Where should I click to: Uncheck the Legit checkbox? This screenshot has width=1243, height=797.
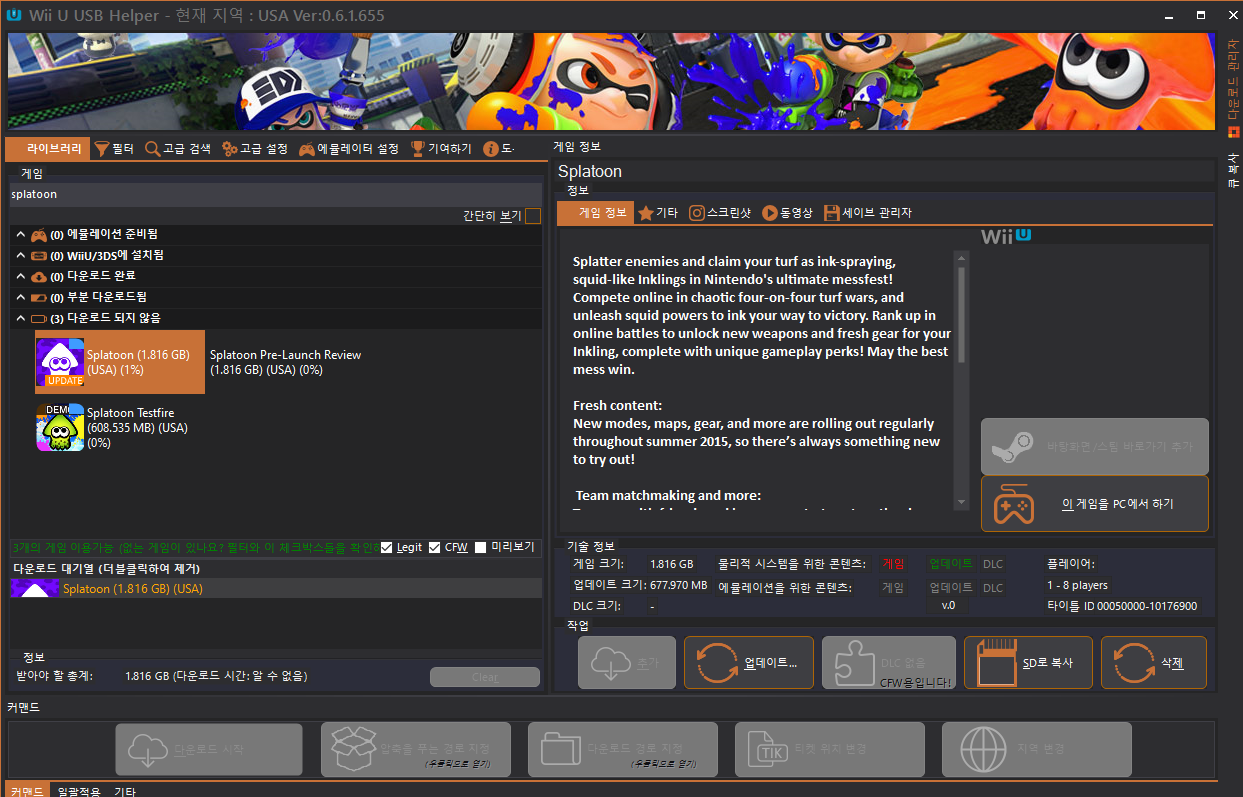[387, 547]
